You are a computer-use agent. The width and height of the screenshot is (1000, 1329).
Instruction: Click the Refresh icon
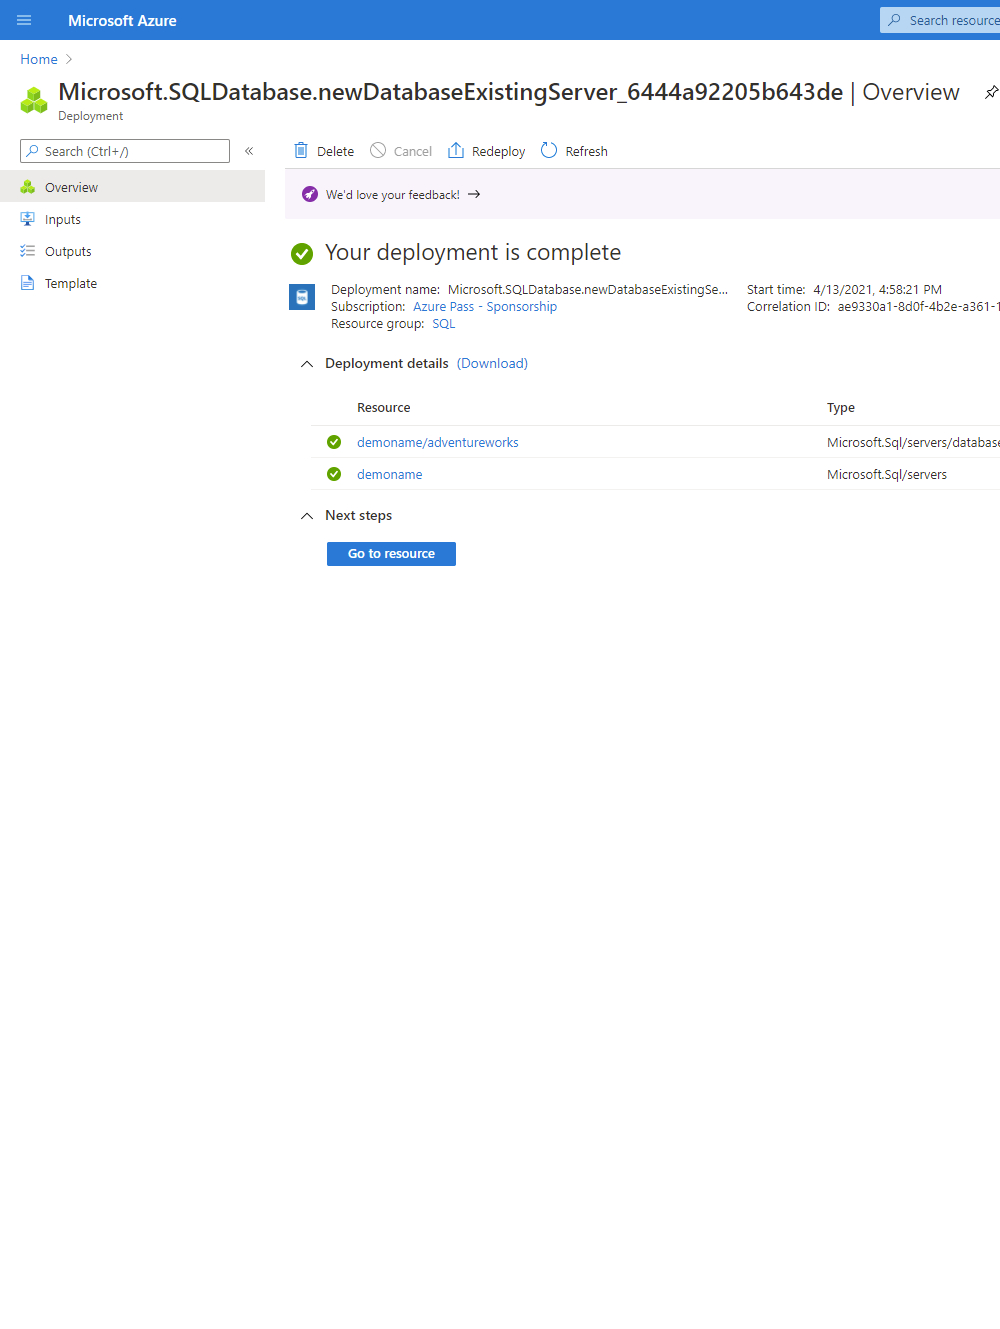(548, 149)
